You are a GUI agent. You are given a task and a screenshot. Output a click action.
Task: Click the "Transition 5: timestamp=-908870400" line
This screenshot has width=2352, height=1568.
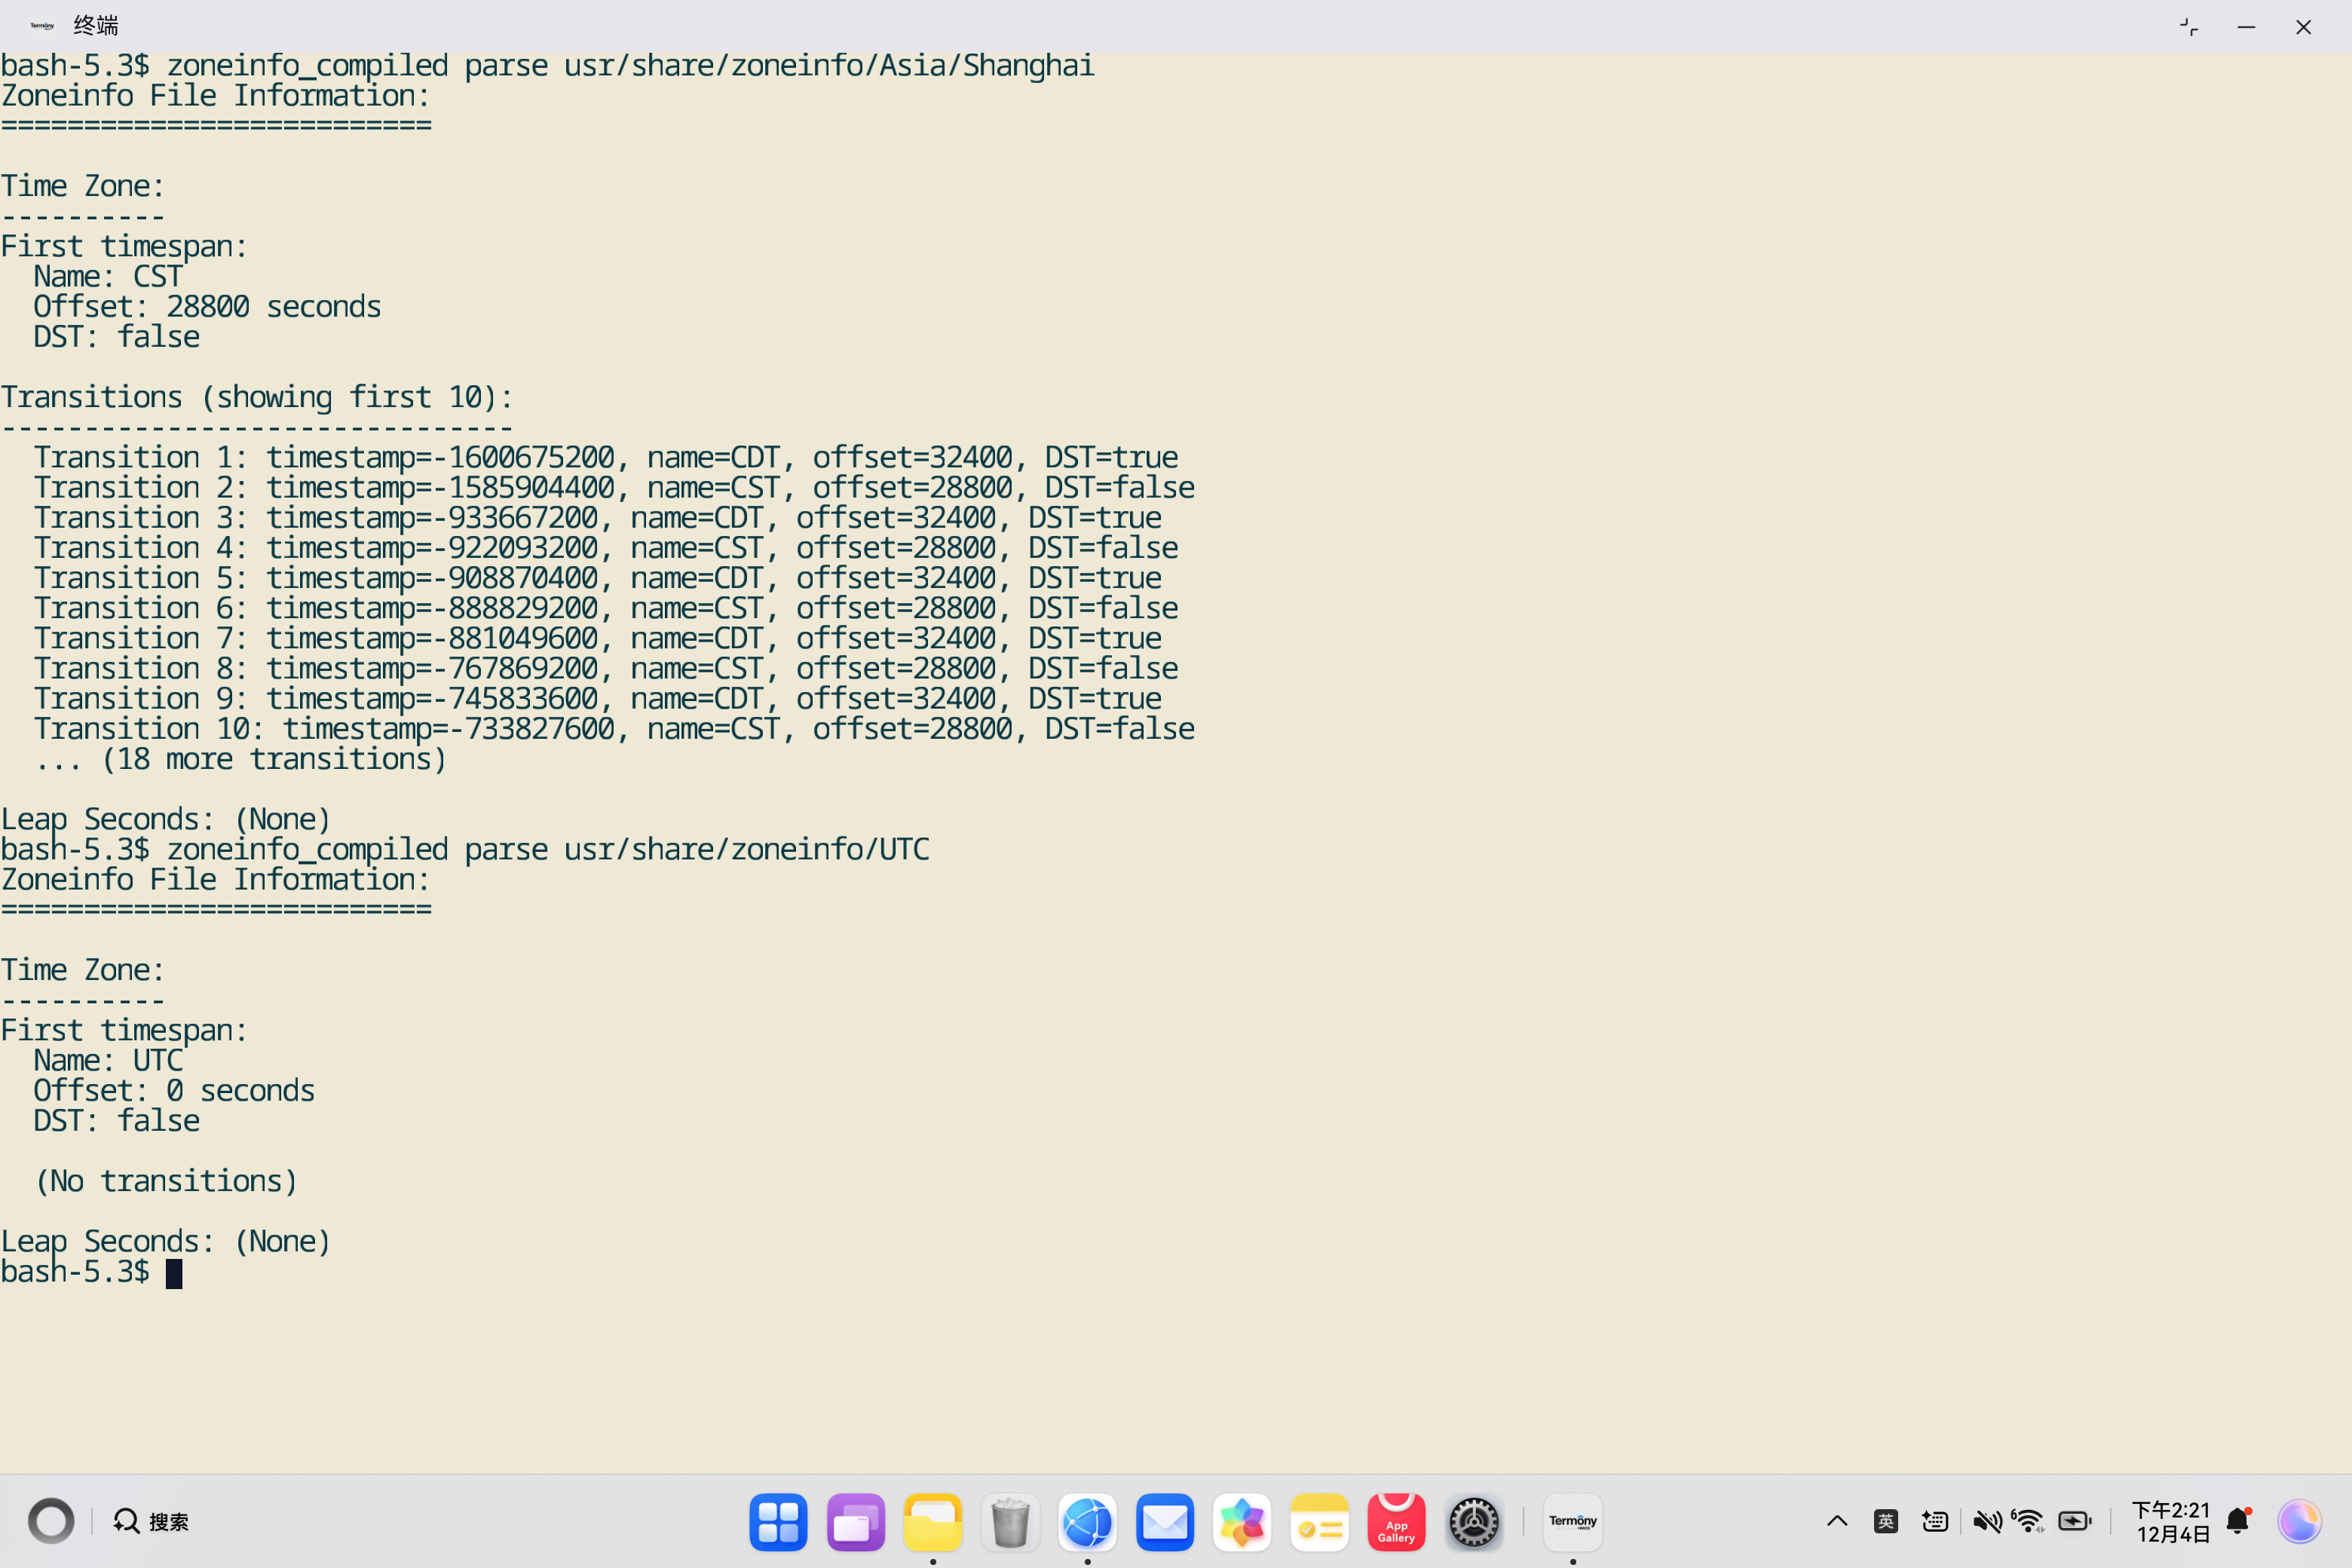[598, 578]
